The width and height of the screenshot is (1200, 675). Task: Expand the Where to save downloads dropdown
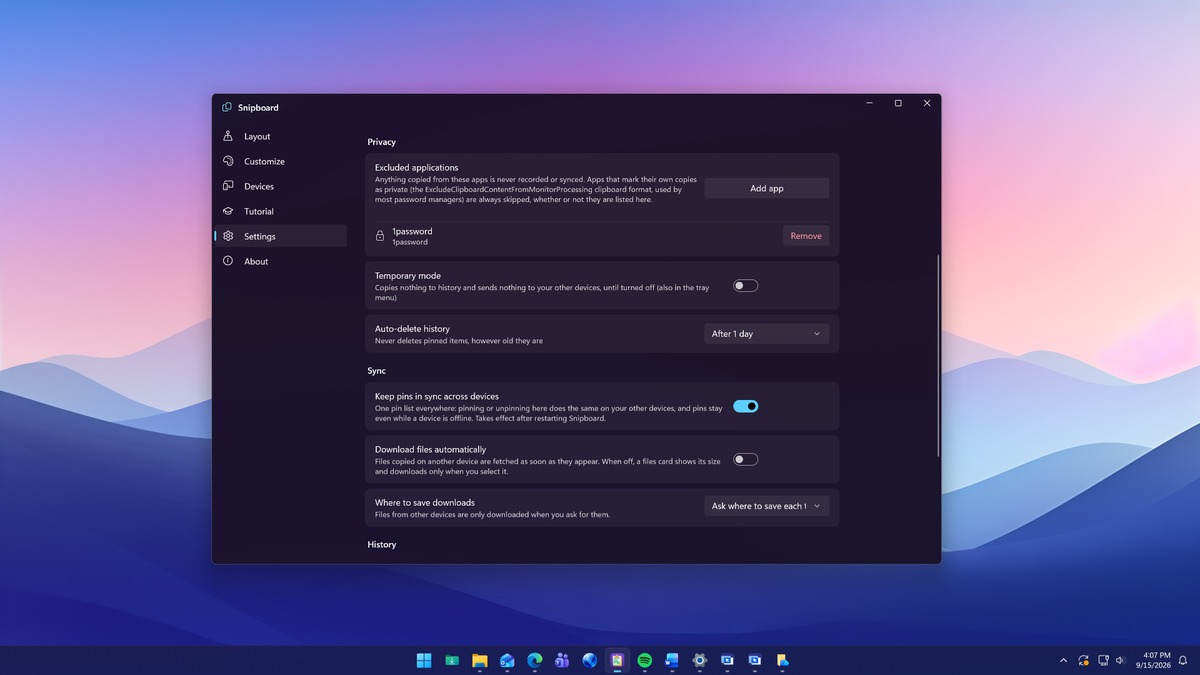pos(767,506)
